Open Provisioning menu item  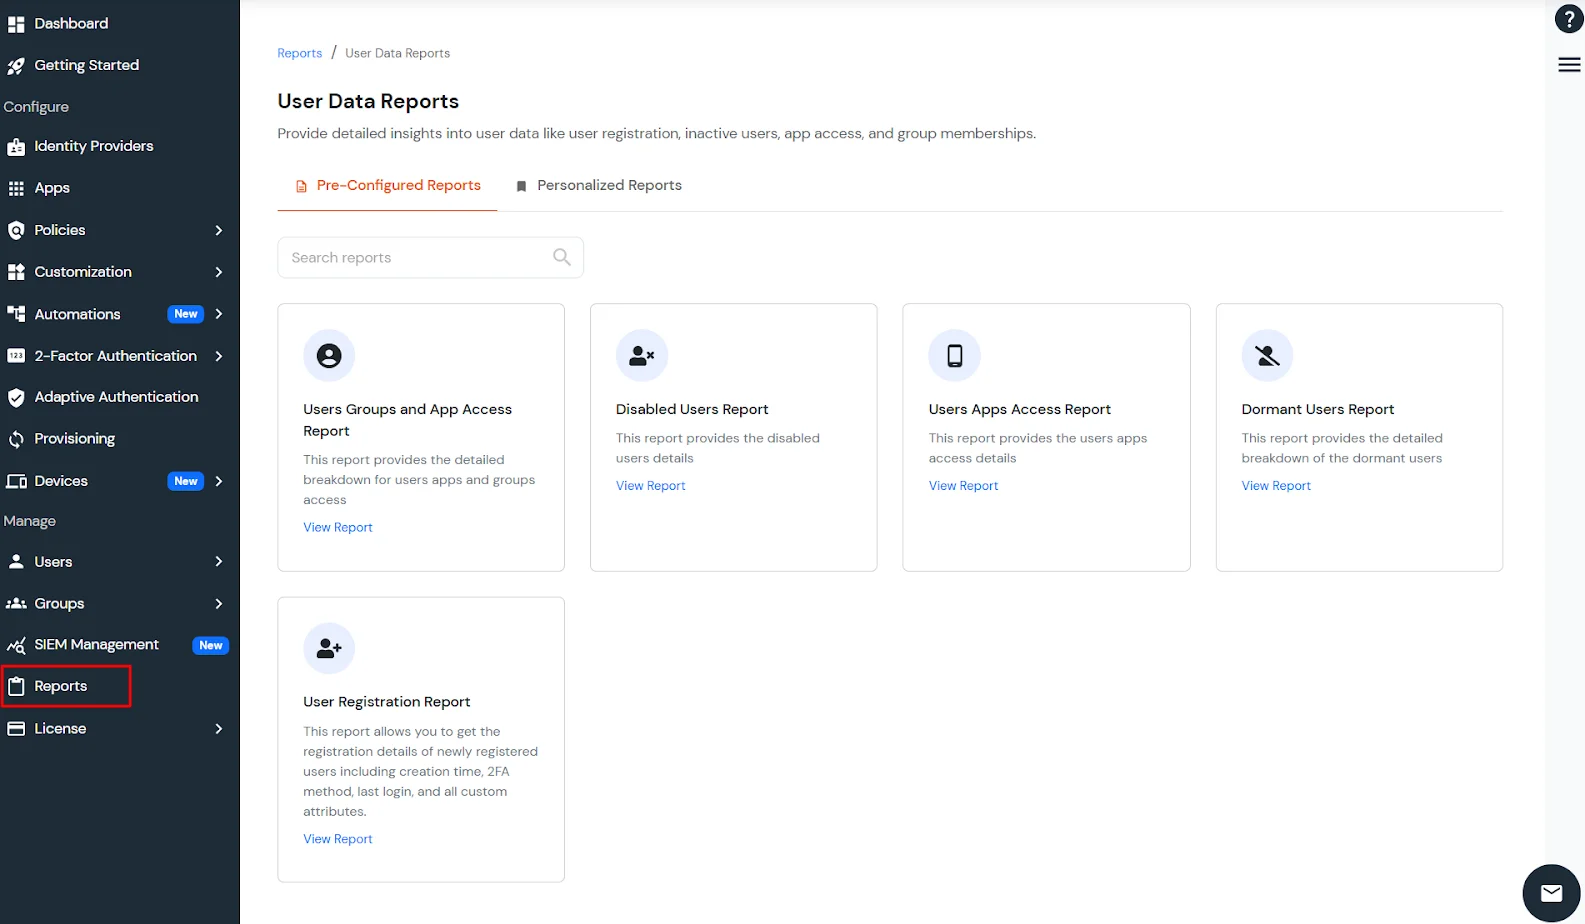[74, 439]
